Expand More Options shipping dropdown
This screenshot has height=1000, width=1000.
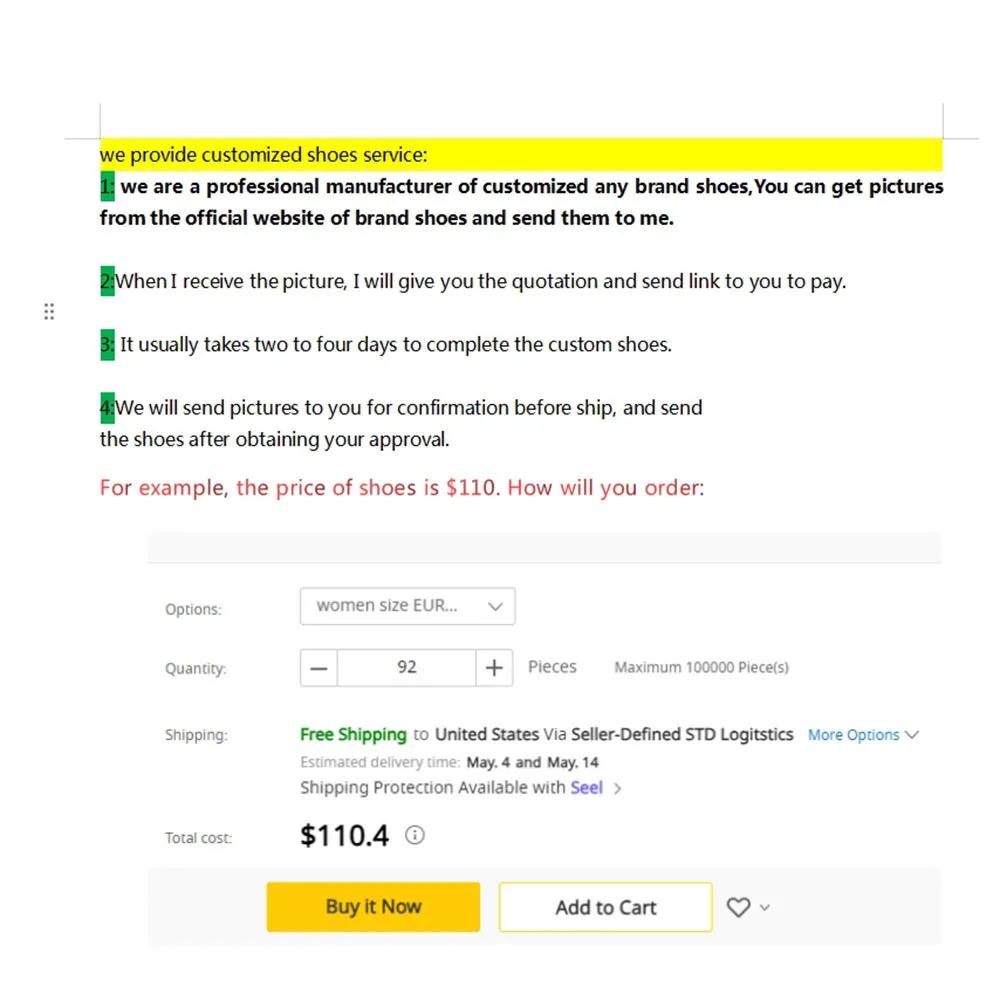[863, 735]
